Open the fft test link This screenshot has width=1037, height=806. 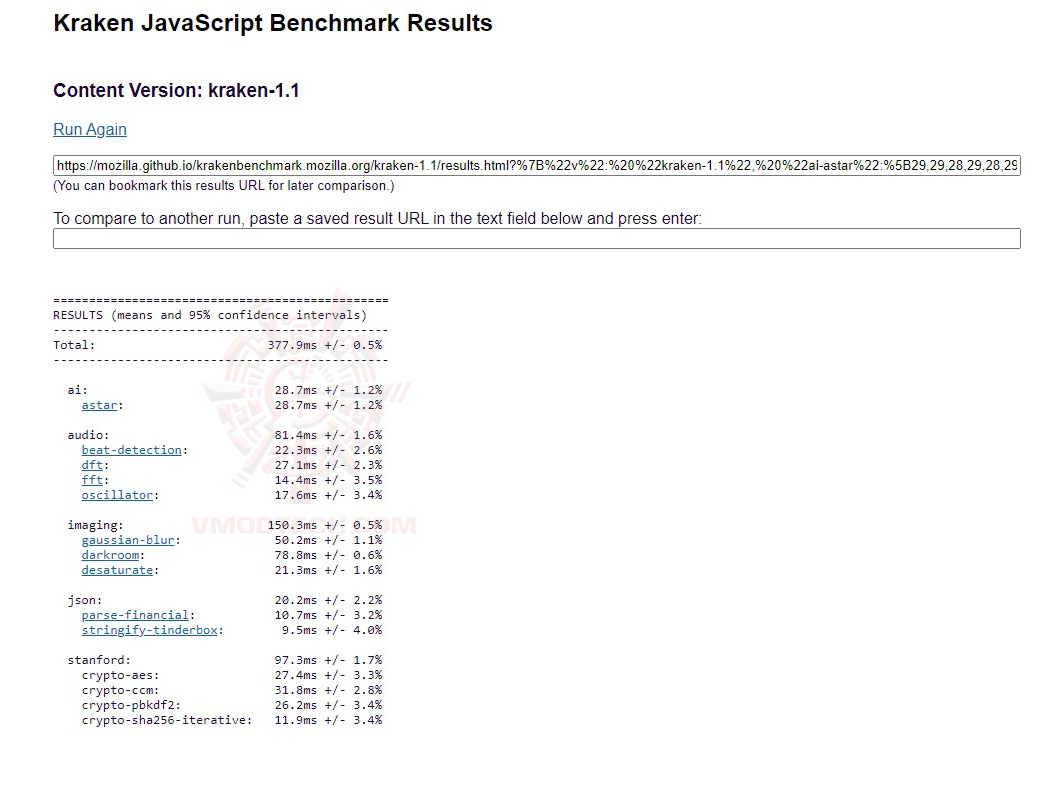click(x=93, y=480)
